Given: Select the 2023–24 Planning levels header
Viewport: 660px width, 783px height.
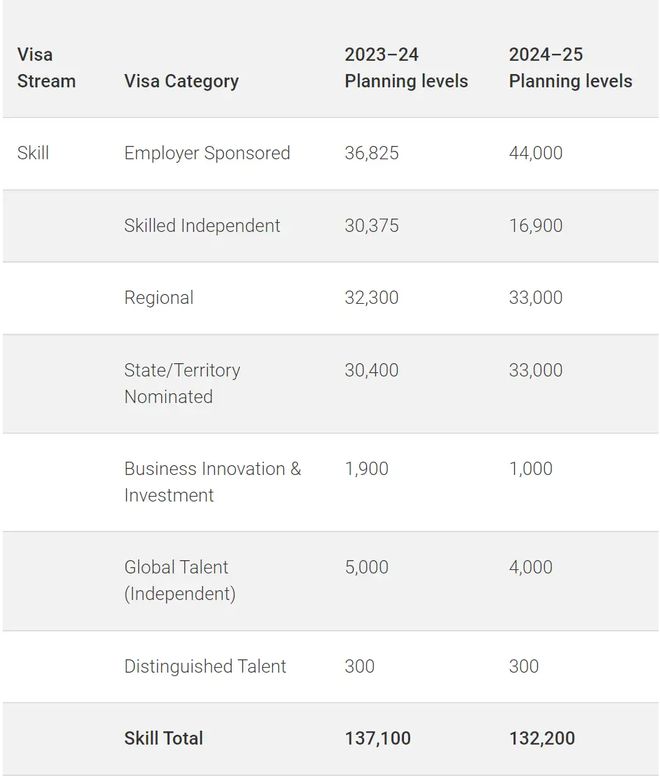Looking at the screenshot, I should [x=406, y=68].
